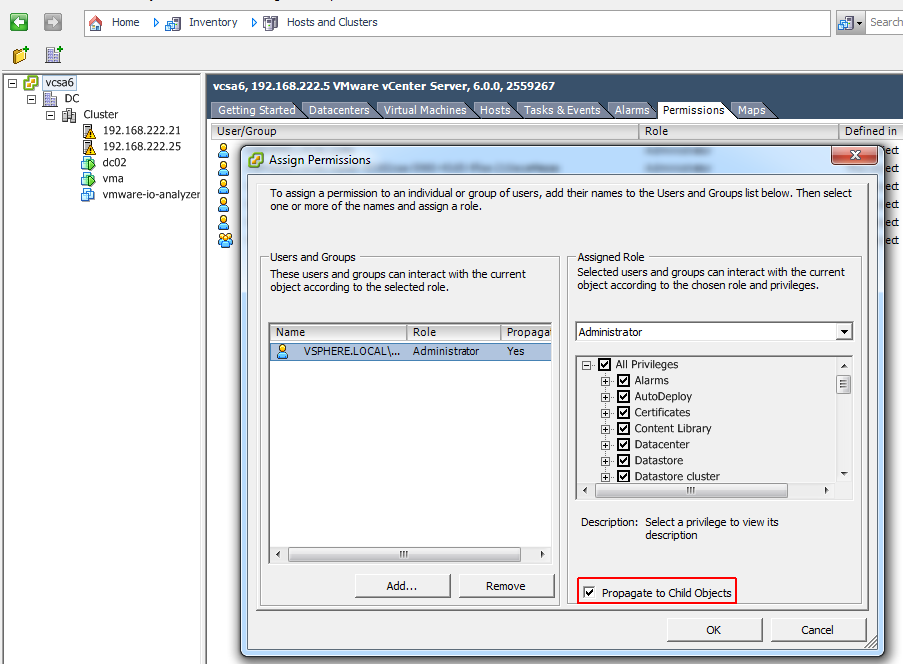Image resolution: width=903 pixels, height=664 pixels.
Task: Expand the AutoDeploy privilege group
Action: tap(605, 397)
